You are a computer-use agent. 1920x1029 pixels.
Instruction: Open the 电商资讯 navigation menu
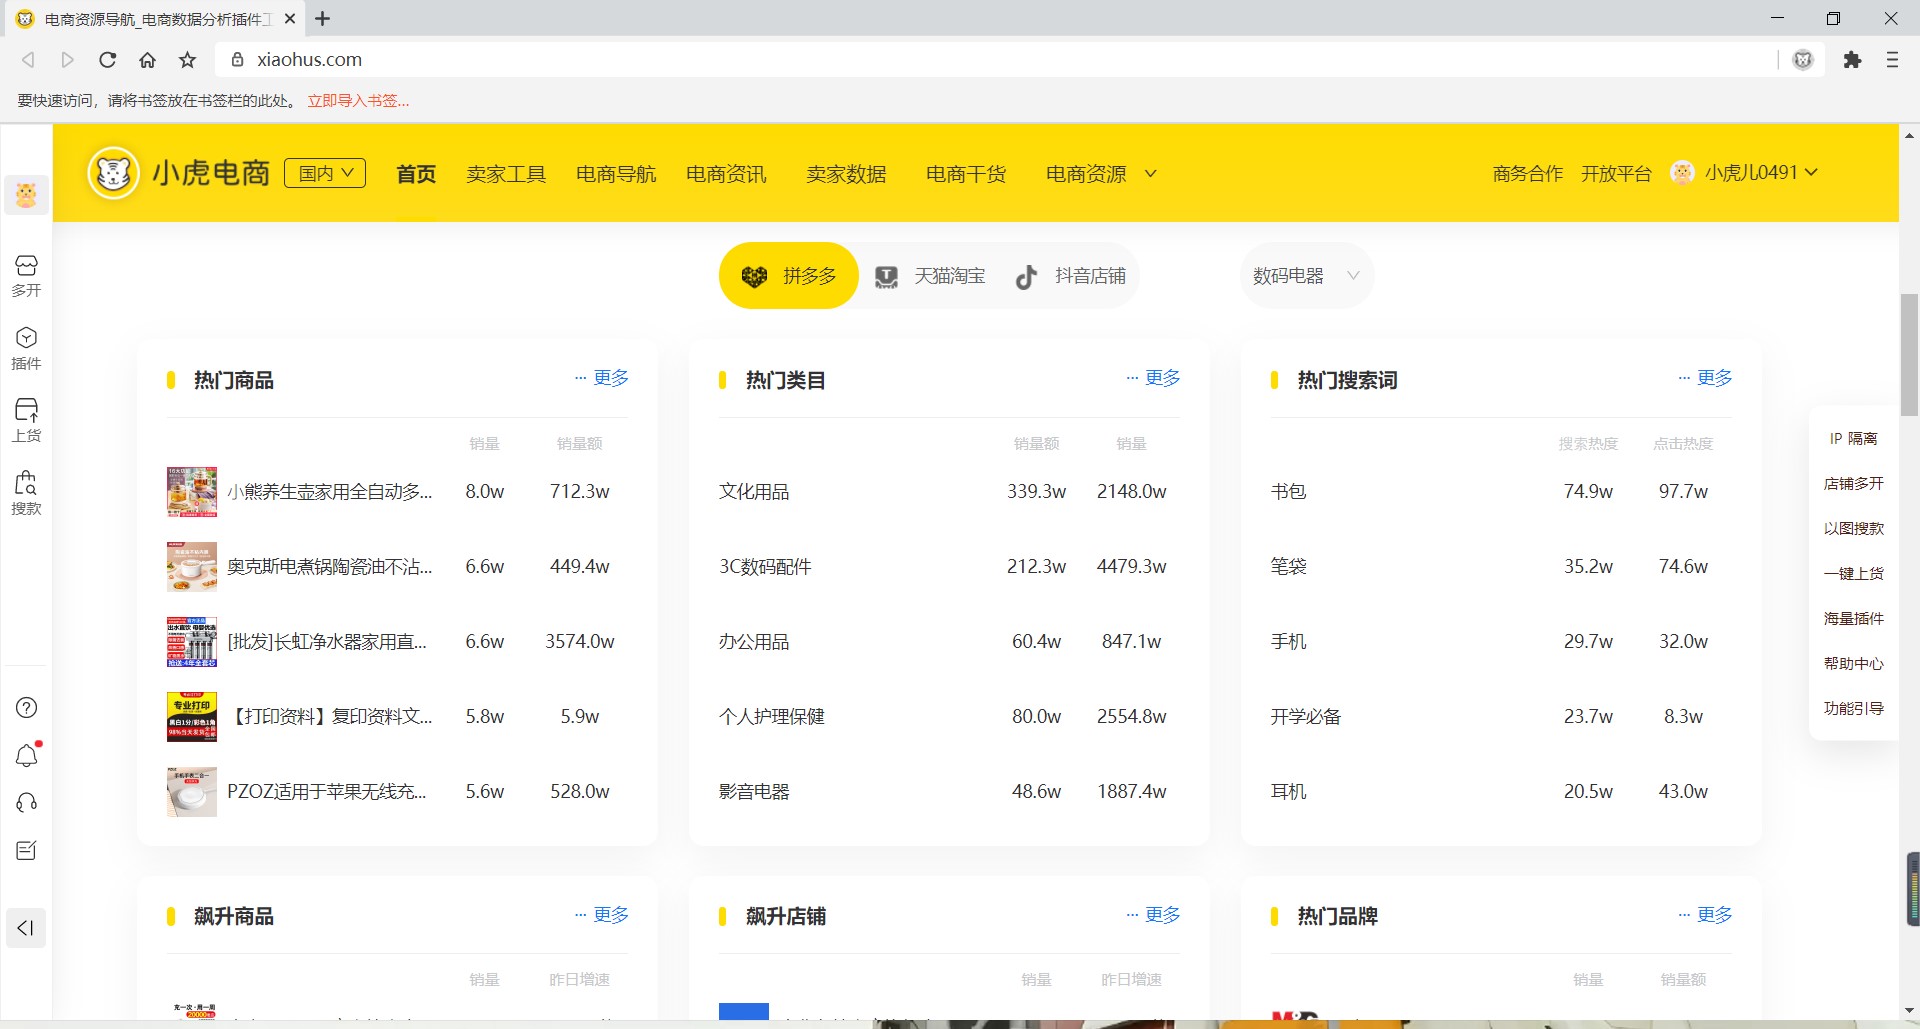click(725, 173)
